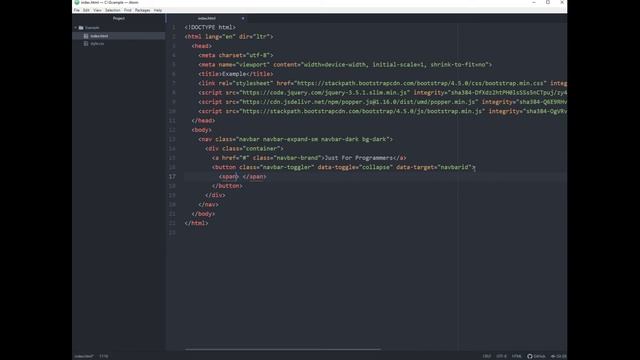Click the Atom logo in the title bar
This screenshot has height=360, width=640.
tap(77, 2)
